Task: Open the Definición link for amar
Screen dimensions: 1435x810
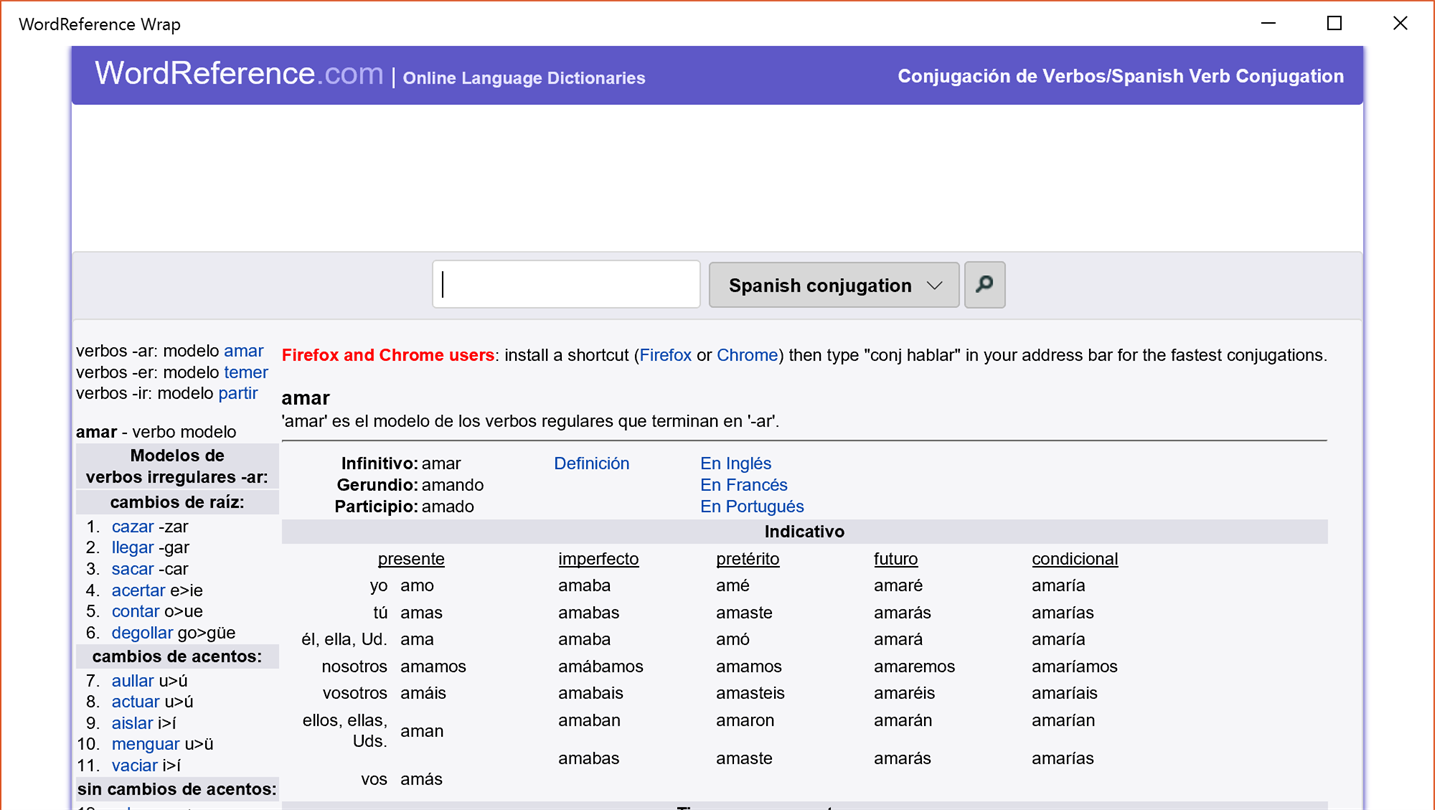Action: 591,463
